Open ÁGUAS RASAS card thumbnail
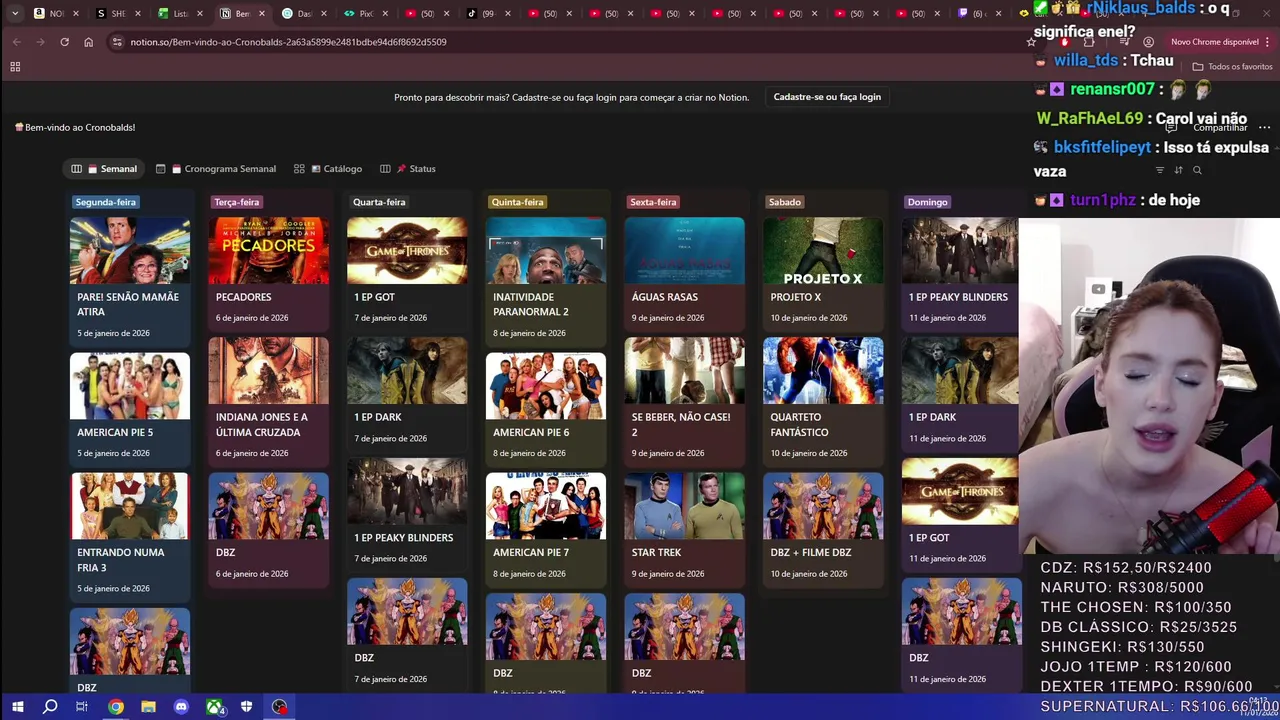This screenshot has height=720, width=1280. pos(684,250)
